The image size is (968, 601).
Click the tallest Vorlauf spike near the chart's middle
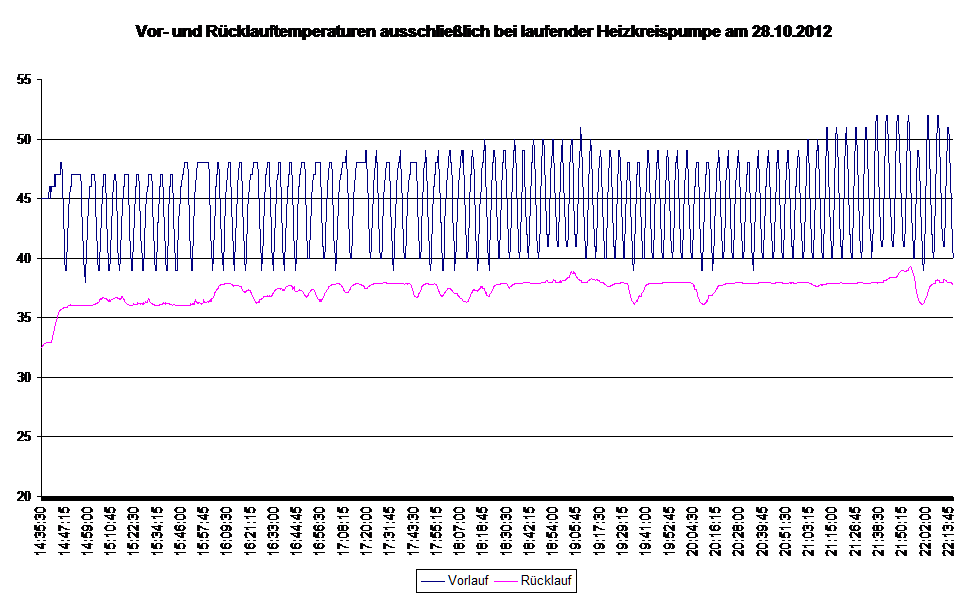(580, 129)
